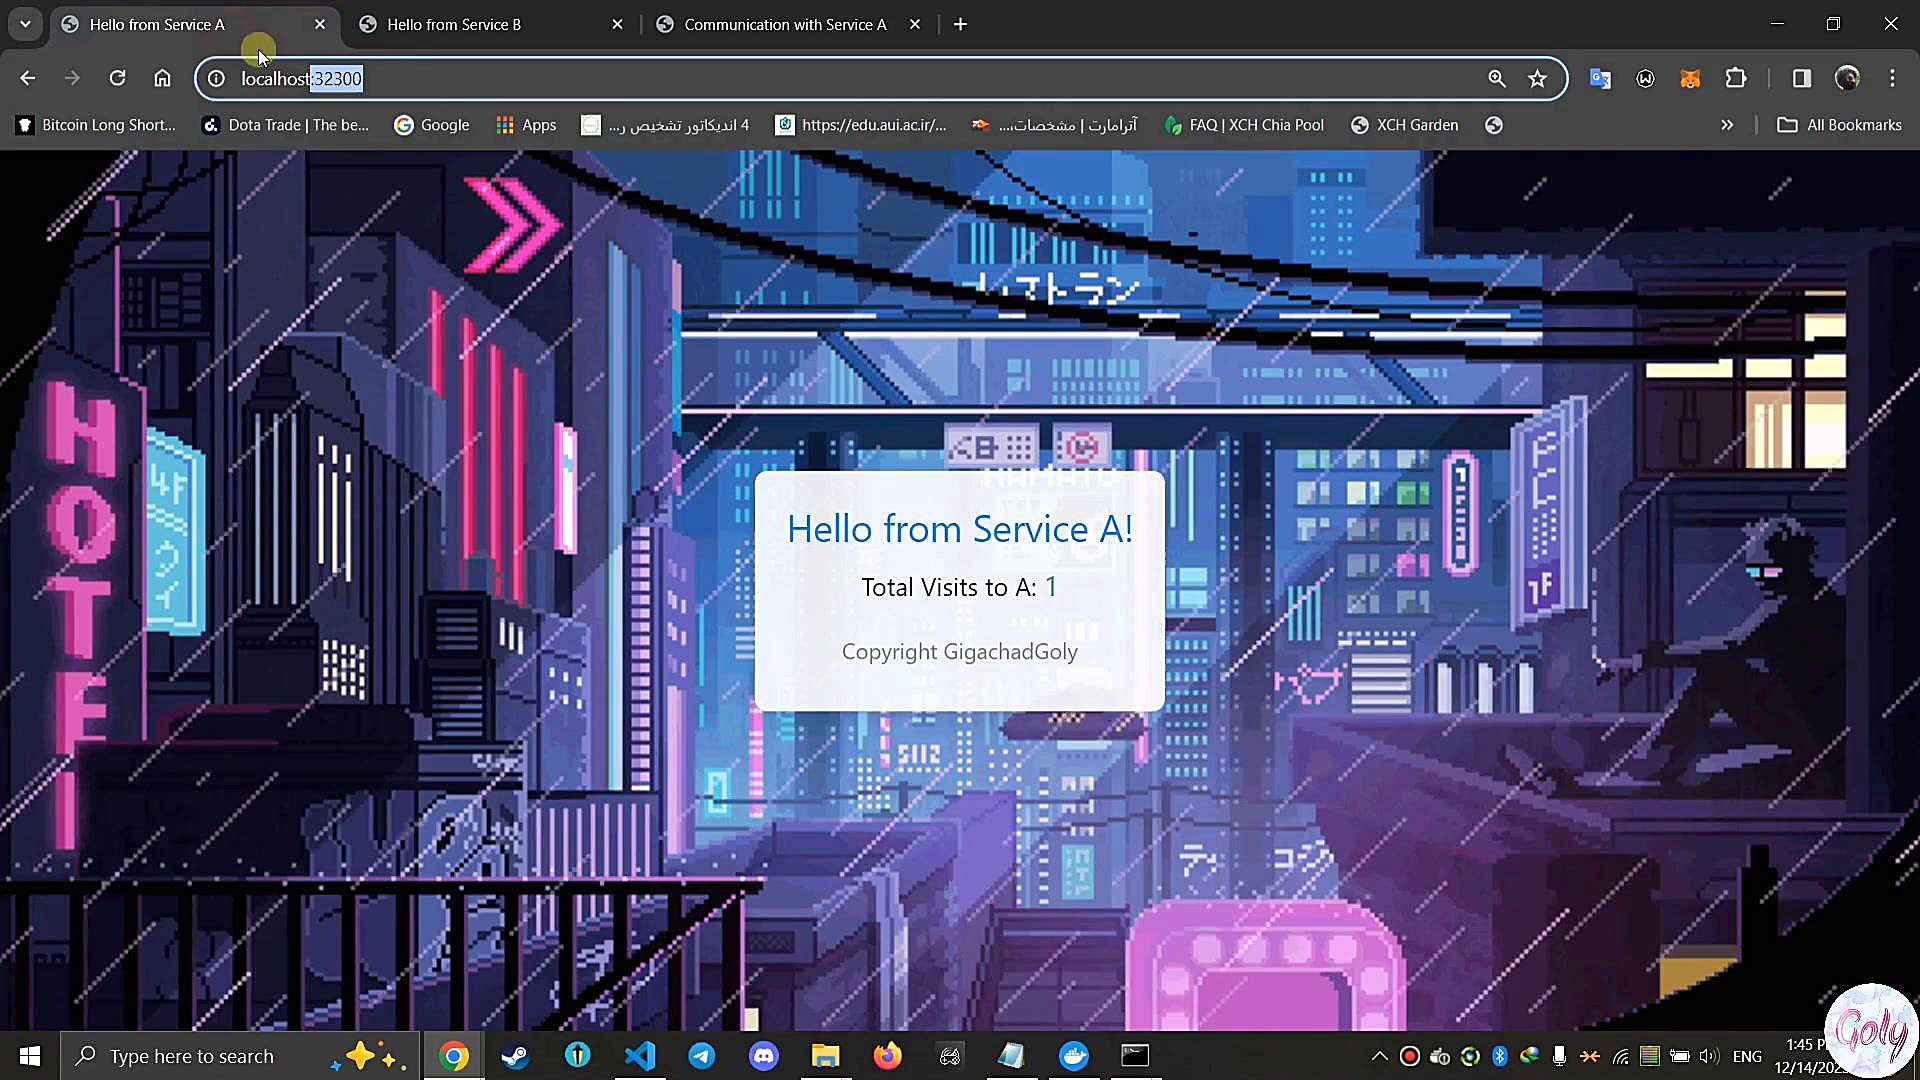Open FAQ XCH Chia Pool bookmark

pyautogui.click(x=1245, y=125)
